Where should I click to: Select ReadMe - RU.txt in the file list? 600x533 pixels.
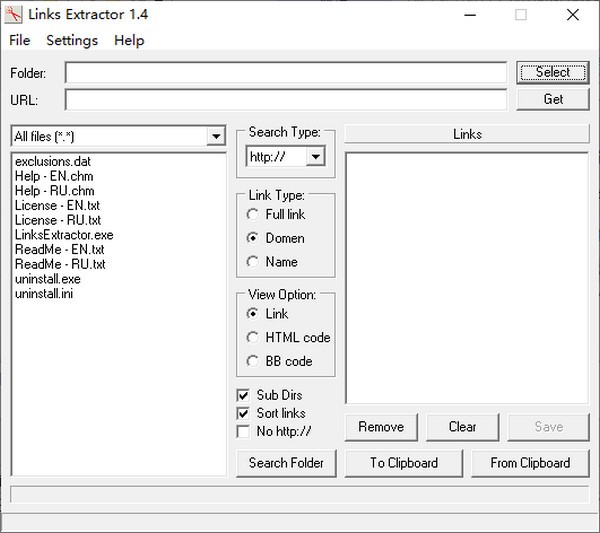(x=60, y=264)
